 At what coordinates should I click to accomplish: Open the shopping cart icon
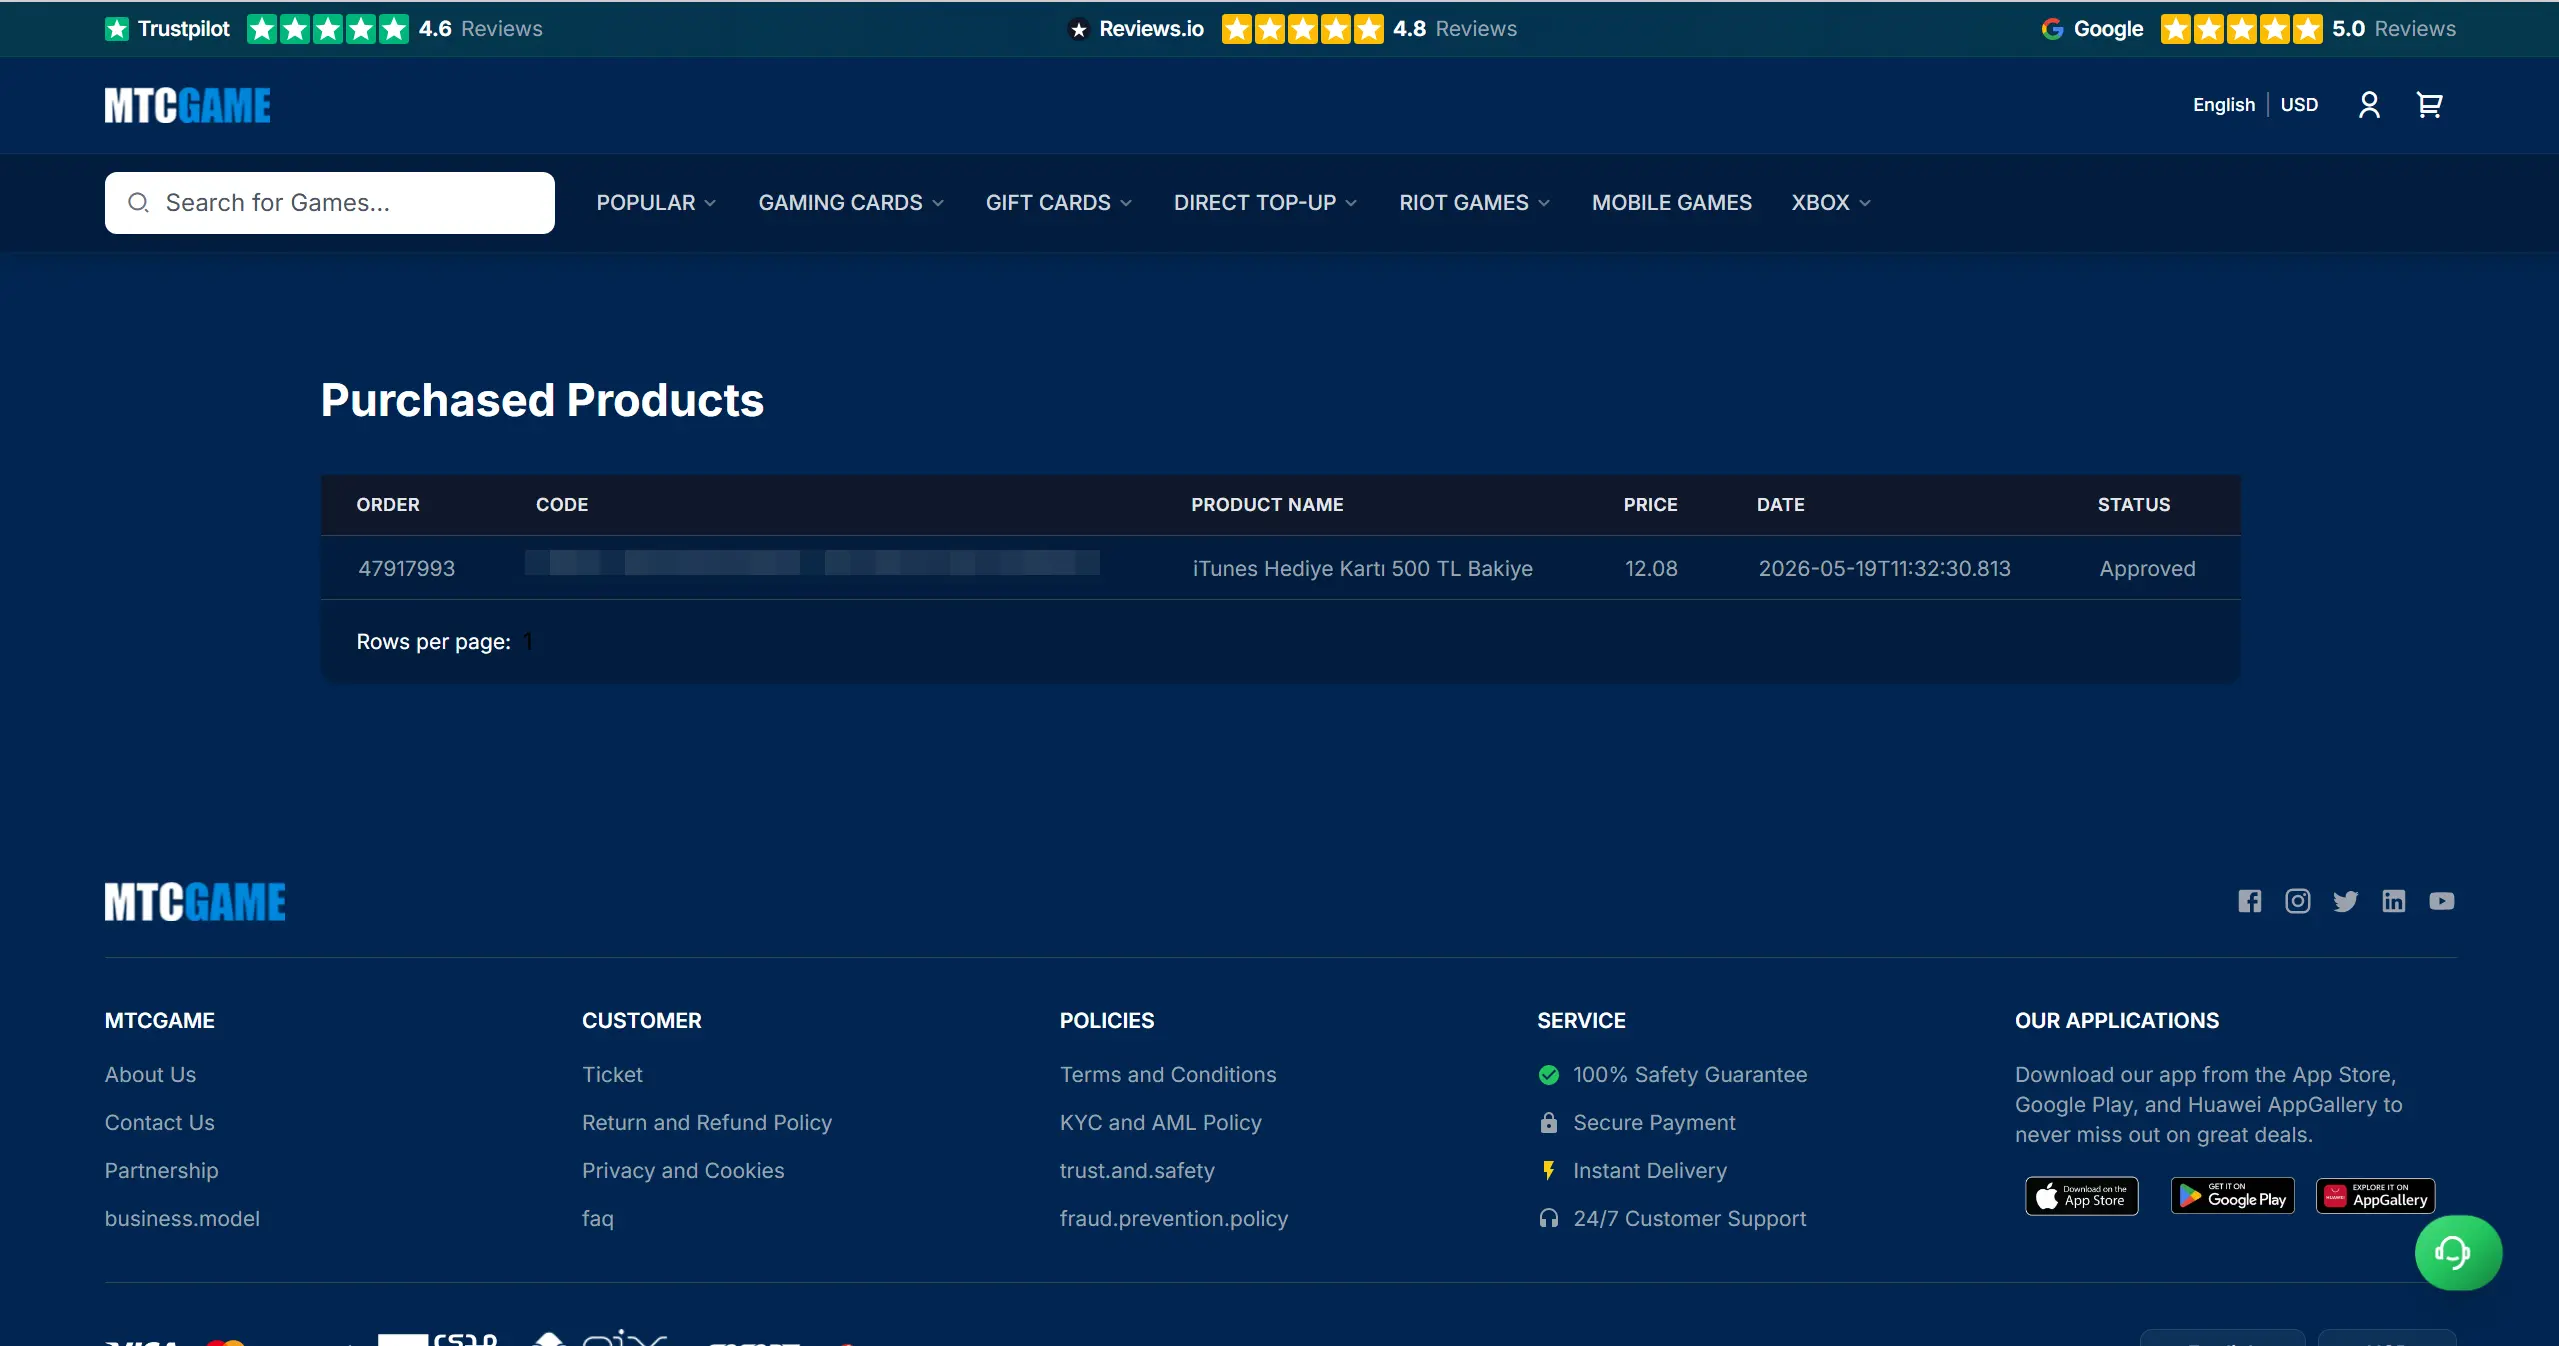(x=2429, y=105)
